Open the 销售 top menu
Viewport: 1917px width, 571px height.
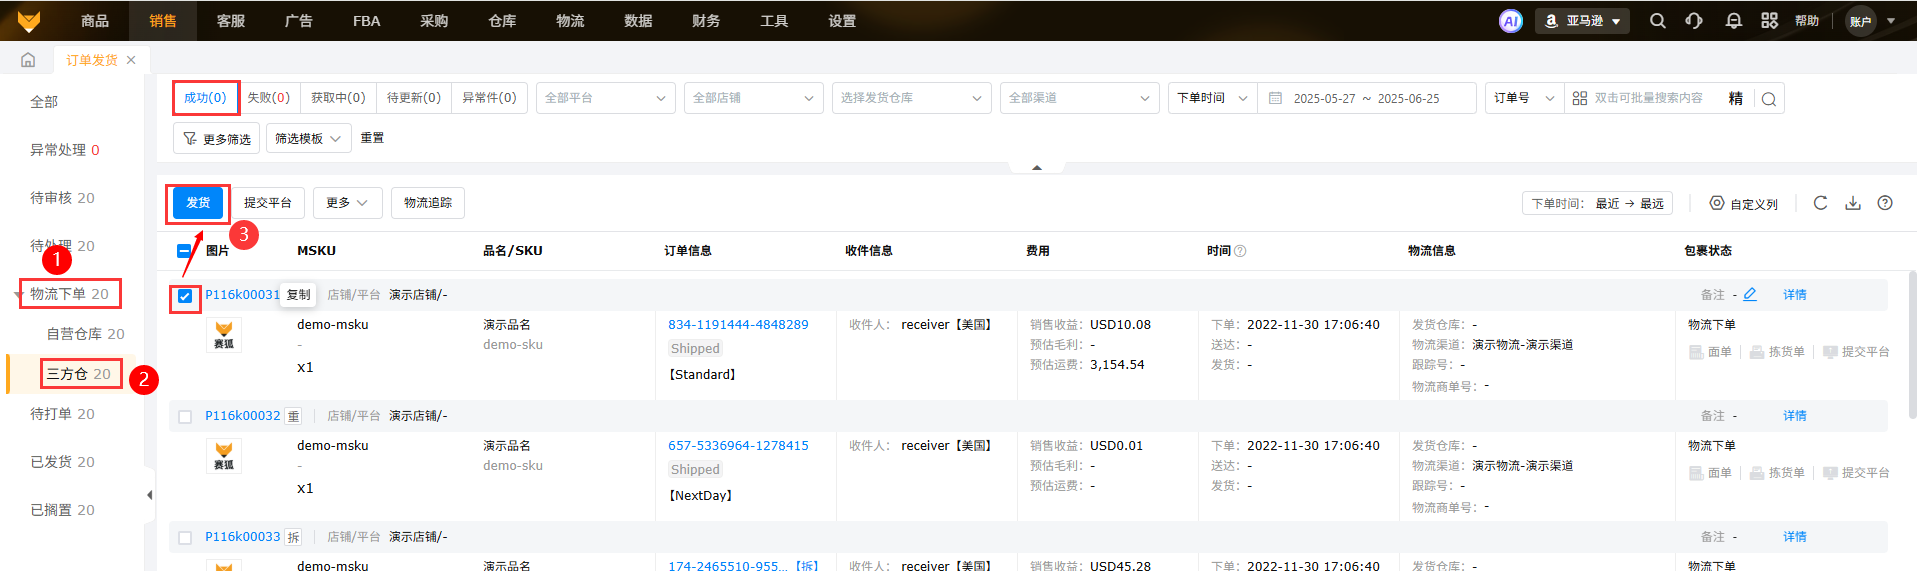163,21
